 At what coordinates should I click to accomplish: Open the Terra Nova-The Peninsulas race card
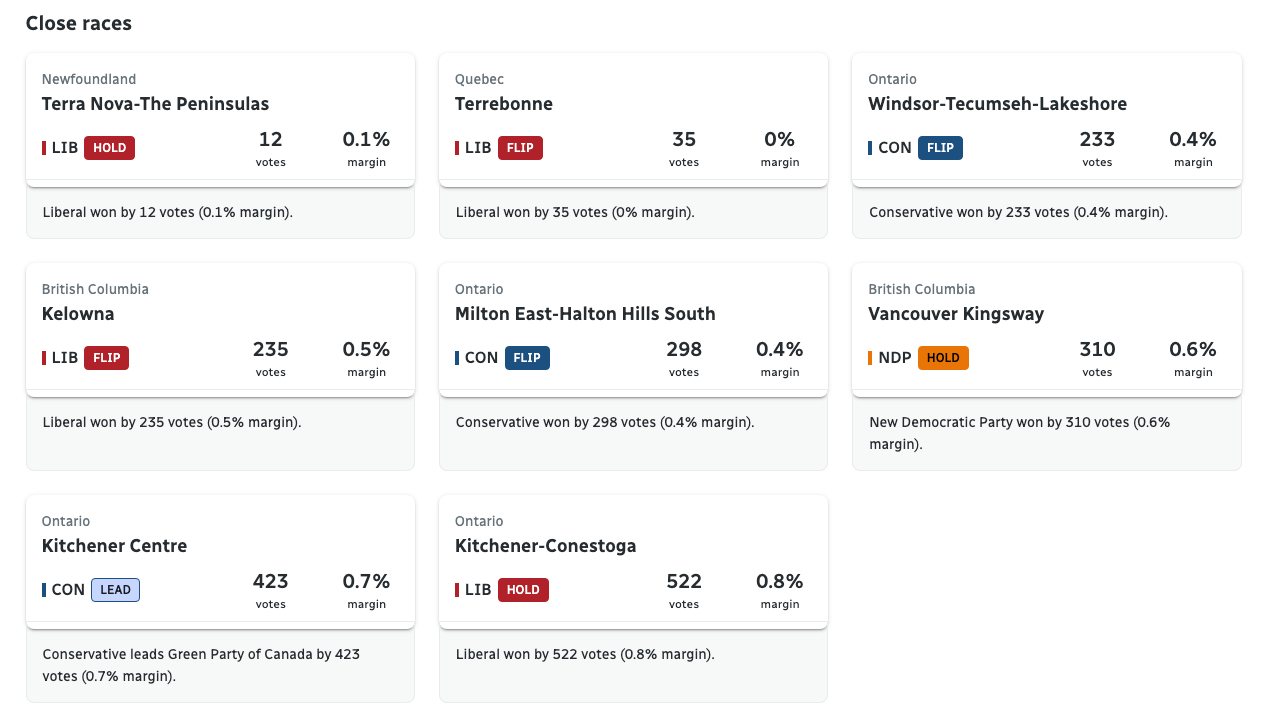155,104
